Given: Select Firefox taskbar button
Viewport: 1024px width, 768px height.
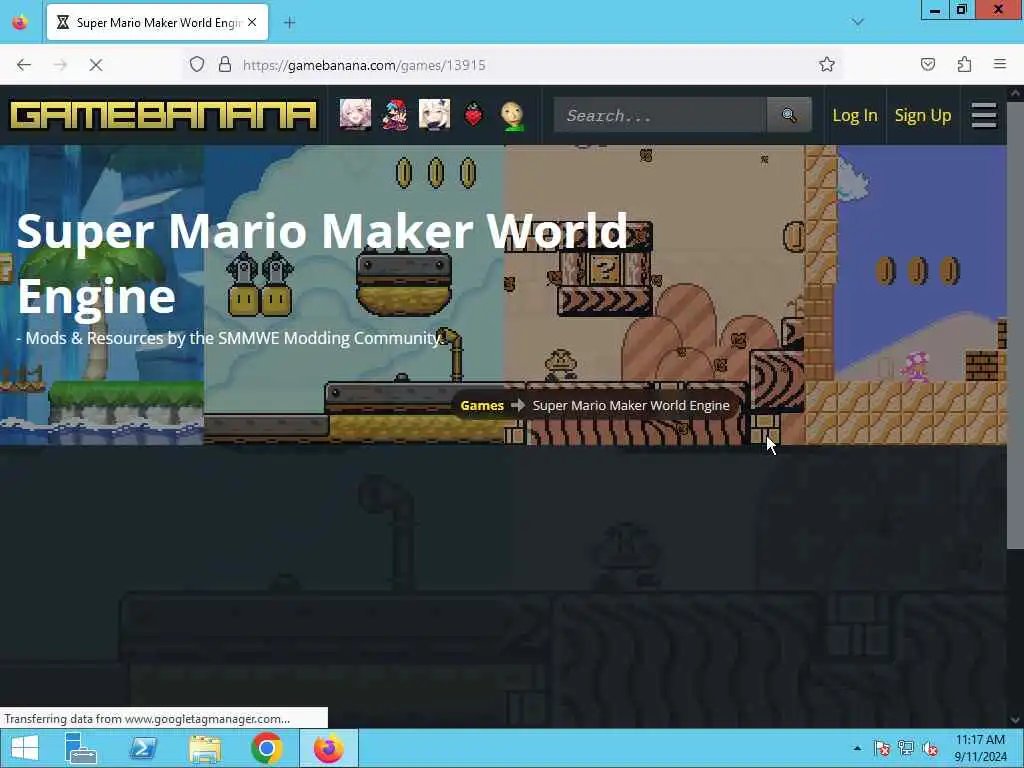Looking at the screenshot, I should (x=328, y=748).
